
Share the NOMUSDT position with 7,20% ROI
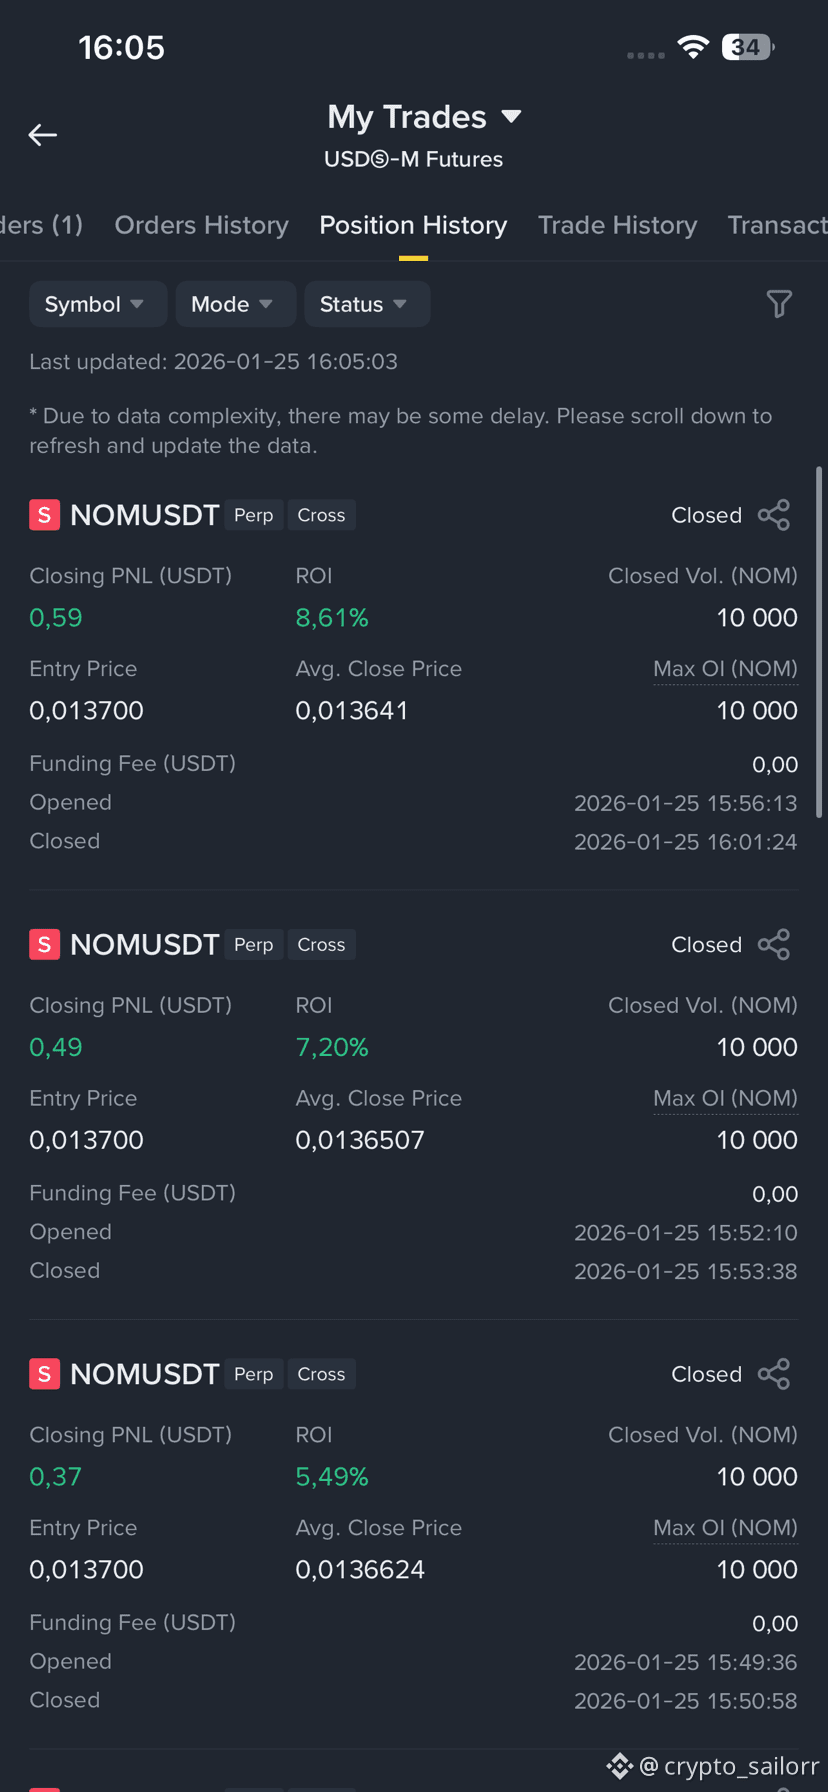[x=774, y=944]
